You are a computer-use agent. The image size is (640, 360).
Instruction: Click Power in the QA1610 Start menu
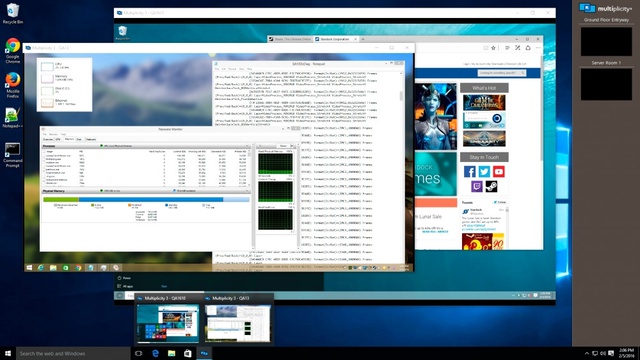click(124, 278)
